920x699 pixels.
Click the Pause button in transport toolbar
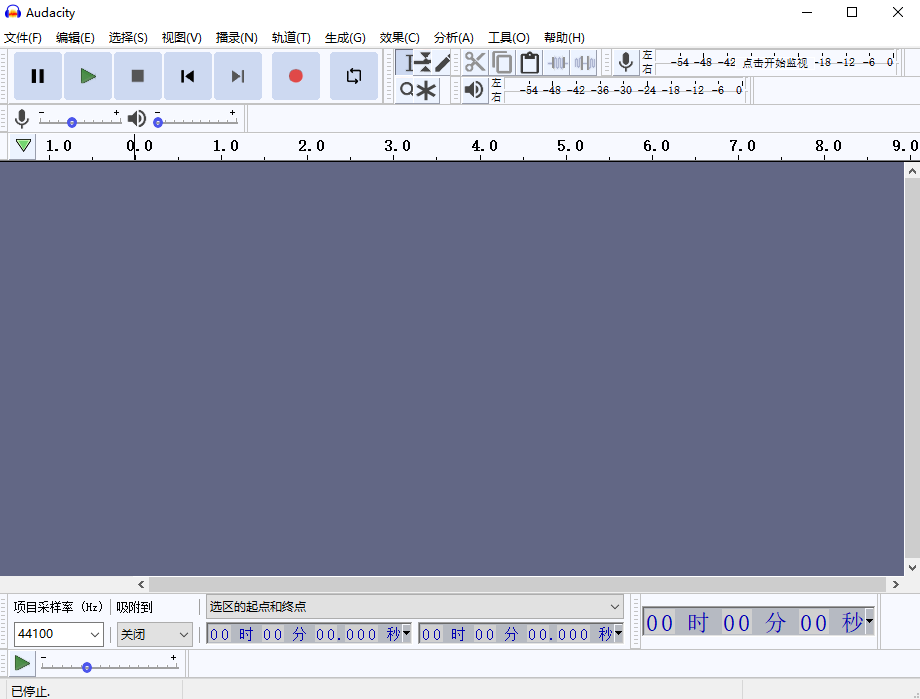(x=38, y=76)
